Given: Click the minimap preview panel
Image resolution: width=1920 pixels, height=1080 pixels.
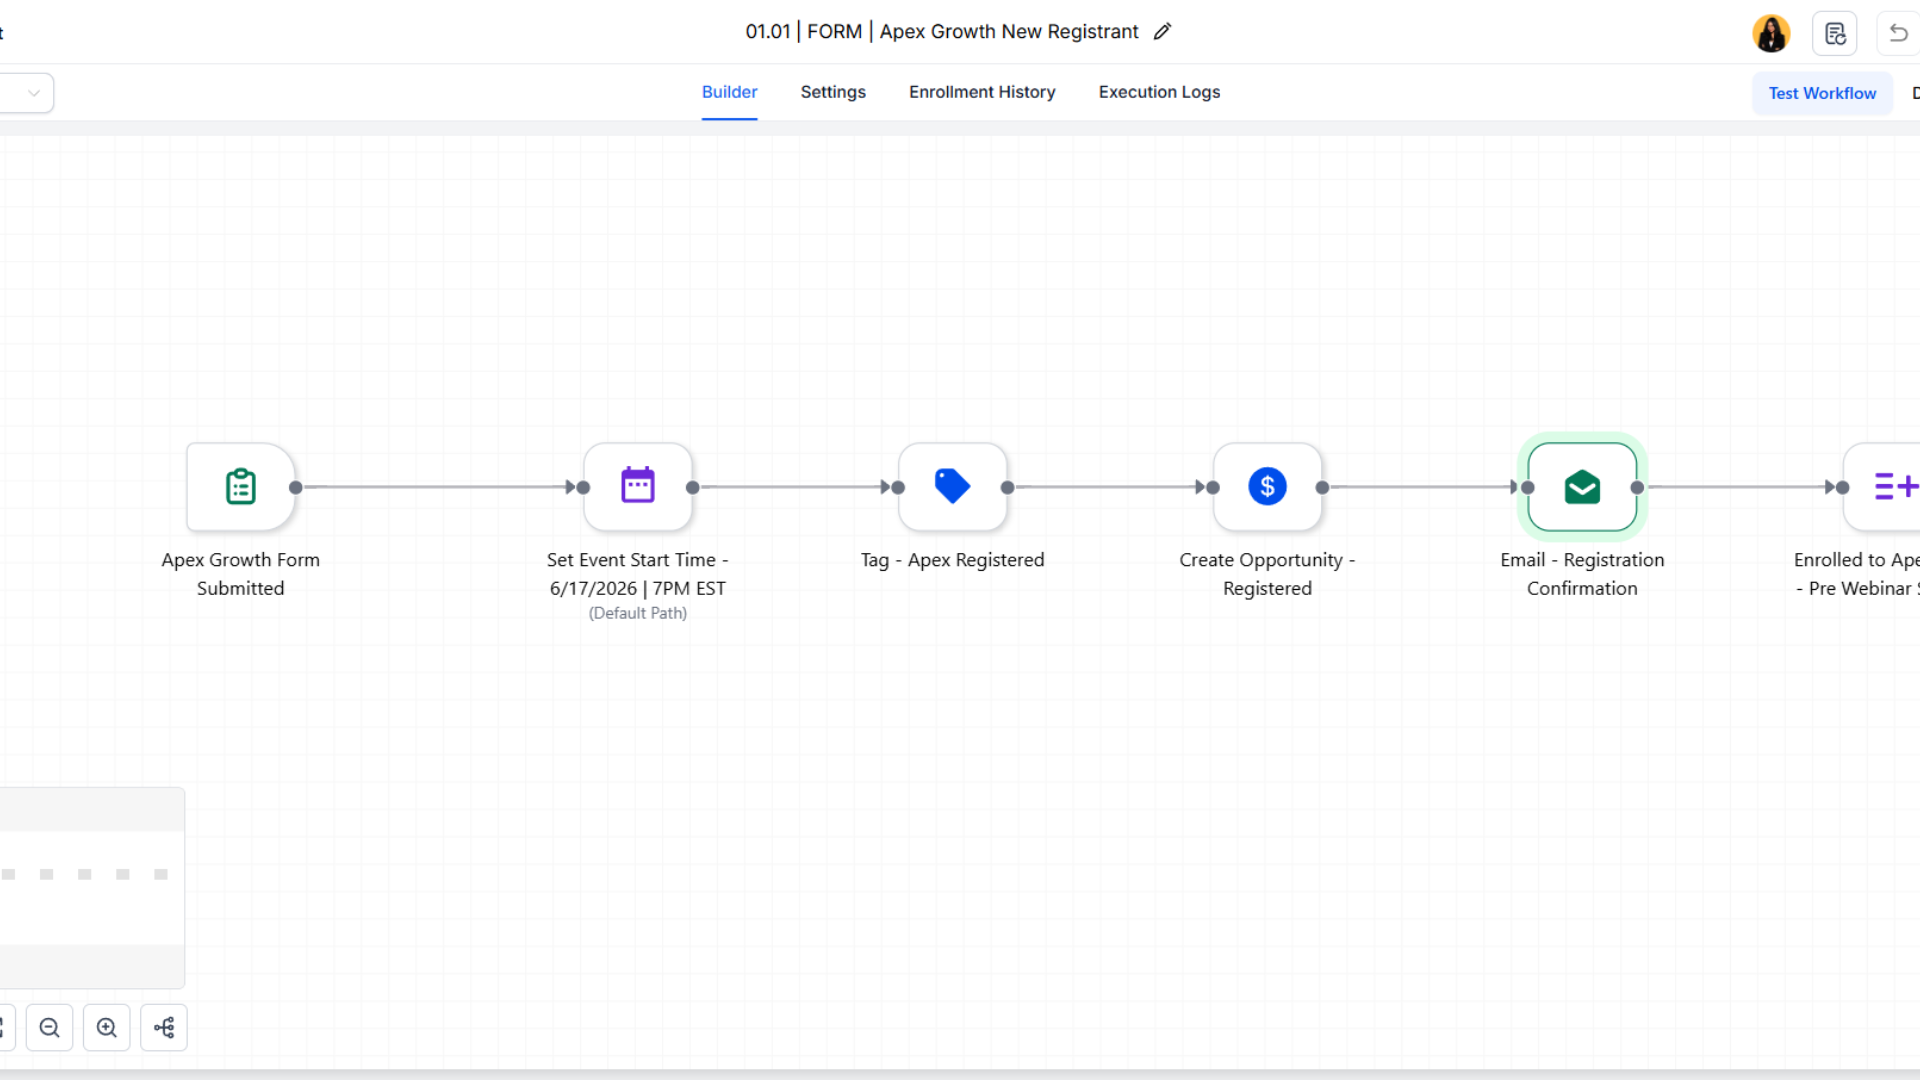Looking at the screenshot, I should 92,888.
